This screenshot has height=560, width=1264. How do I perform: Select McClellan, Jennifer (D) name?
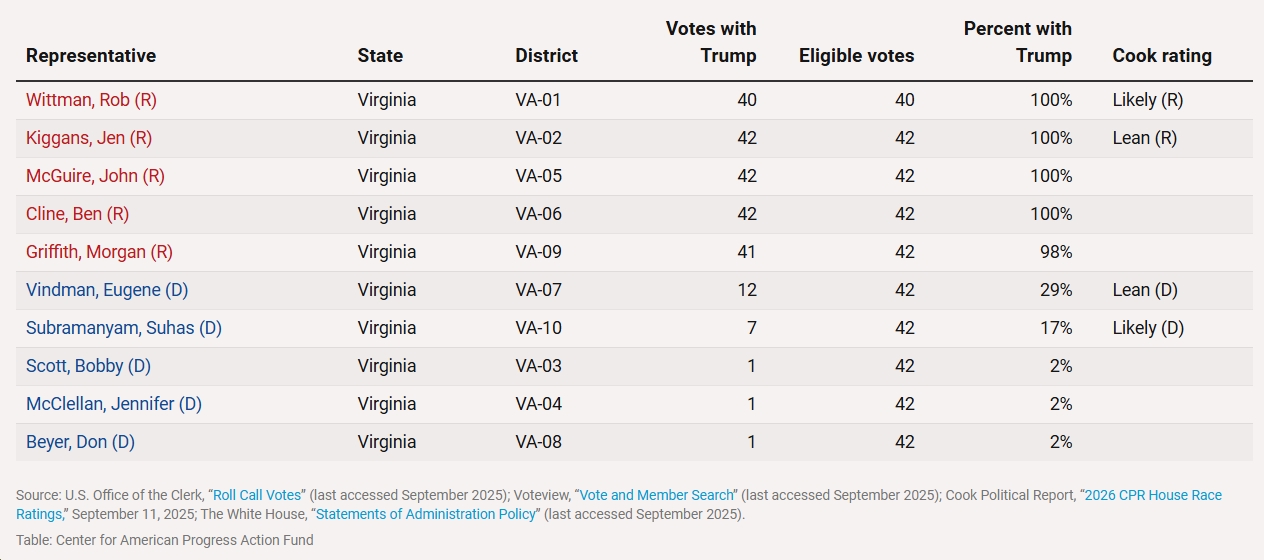113,404
